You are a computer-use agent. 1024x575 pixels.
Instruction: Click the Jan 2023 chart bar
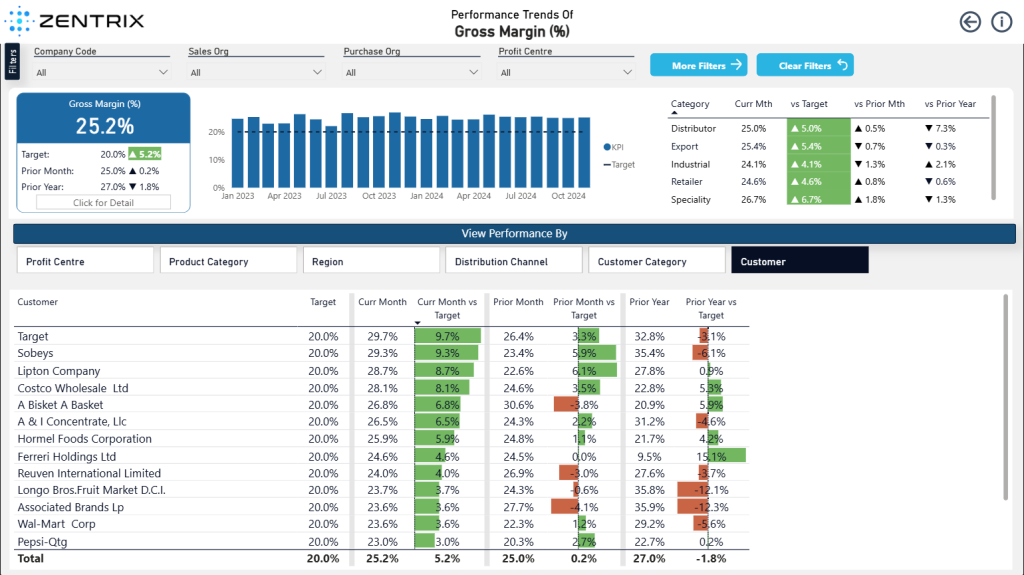click(x=238, y=153)
